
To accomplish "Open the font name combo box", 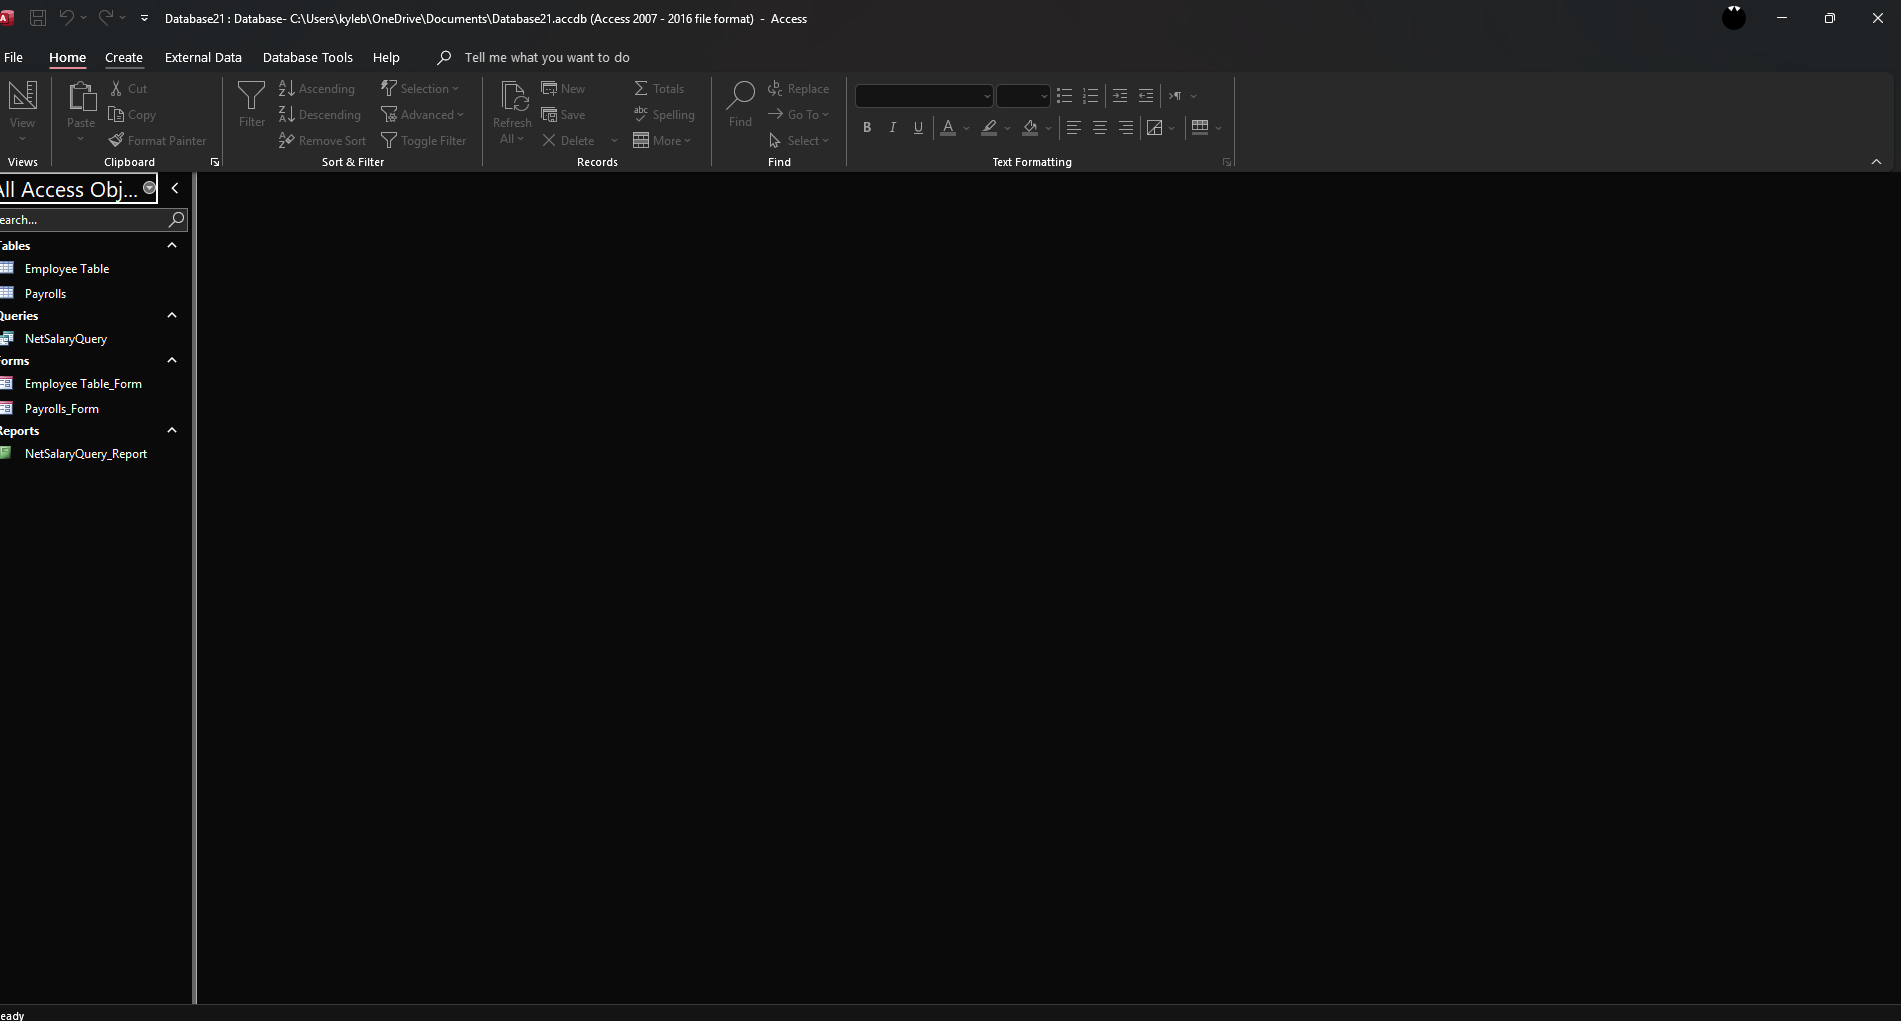I will [924, 96].
